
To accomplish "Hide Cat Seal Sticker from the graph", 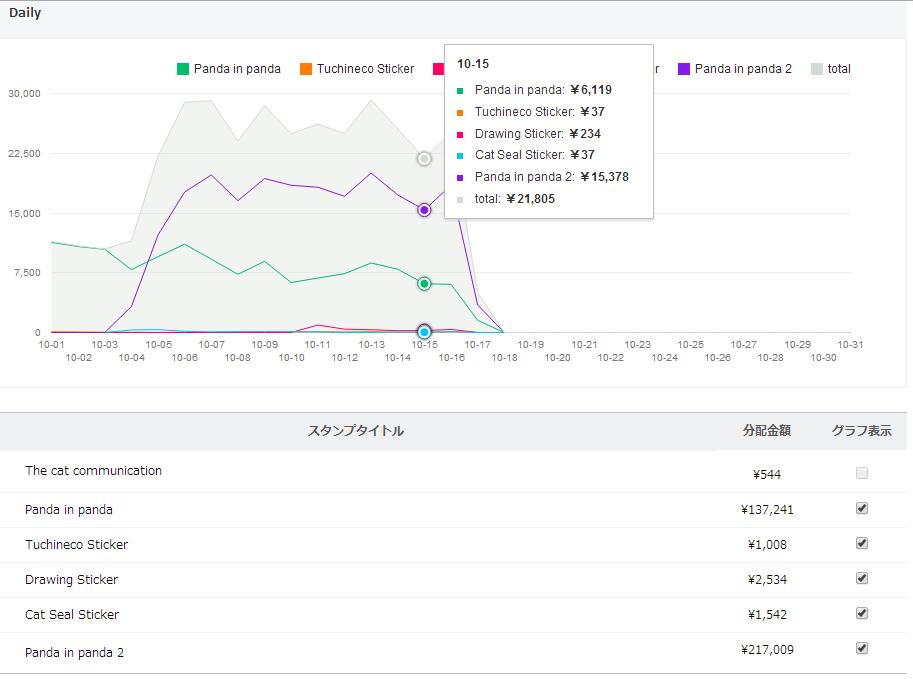I will point(862,613).
